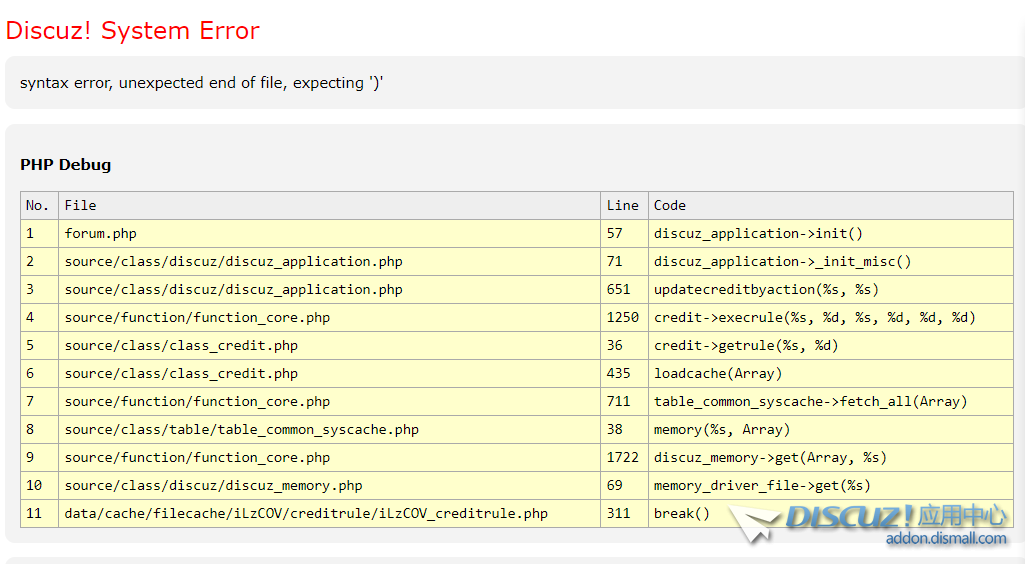The width and height of the screenshot is (1025, 564).
Task: Click line number 71 cell
Action: tap(624, 261)
